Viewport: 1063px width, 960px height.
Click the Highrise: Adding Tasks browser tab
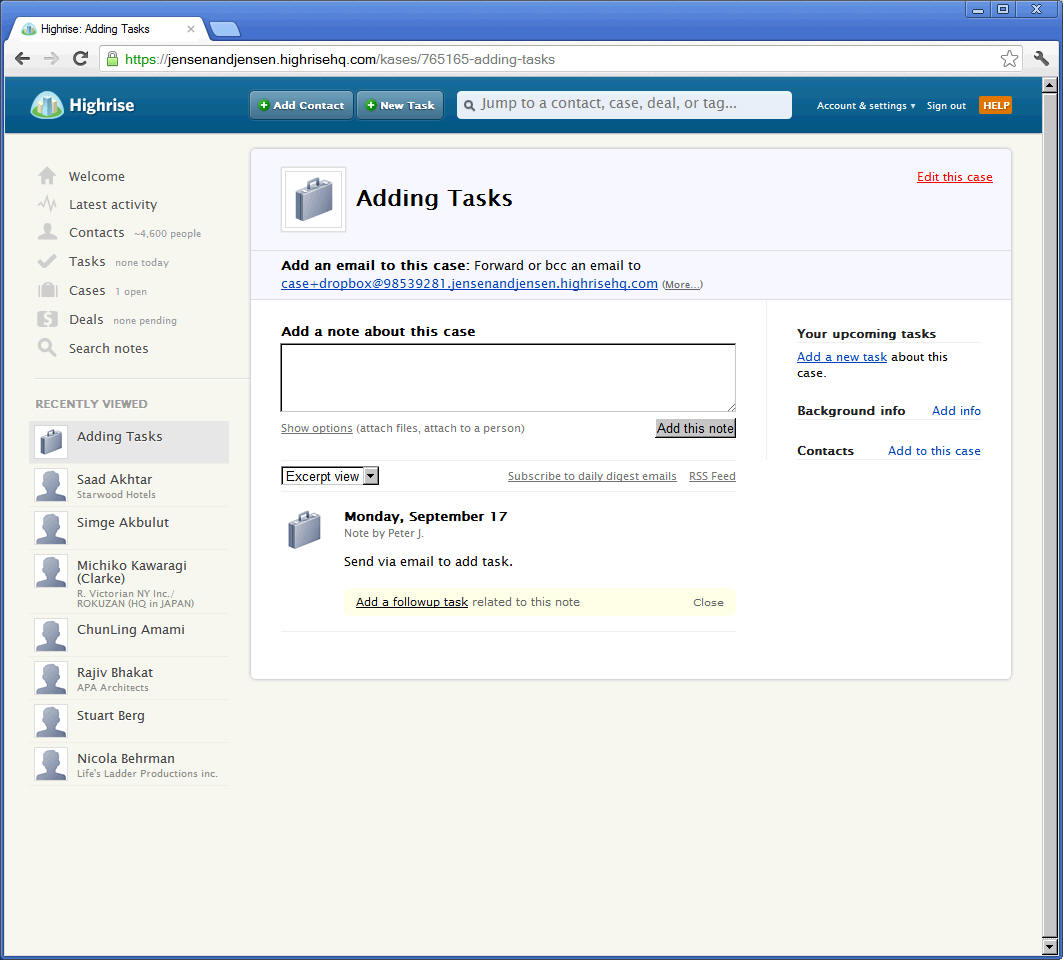[107, 29]
